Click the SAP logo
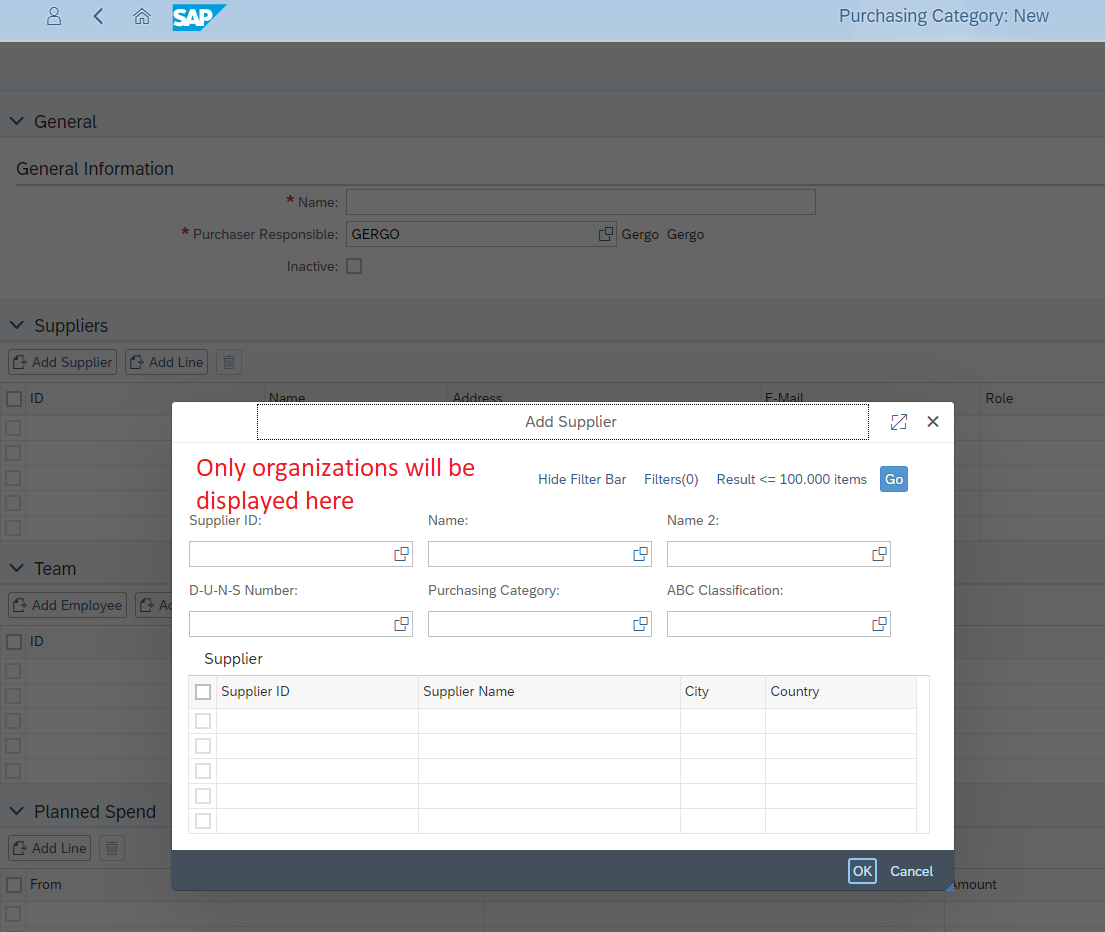1105x932 pixels. point(199,17)
